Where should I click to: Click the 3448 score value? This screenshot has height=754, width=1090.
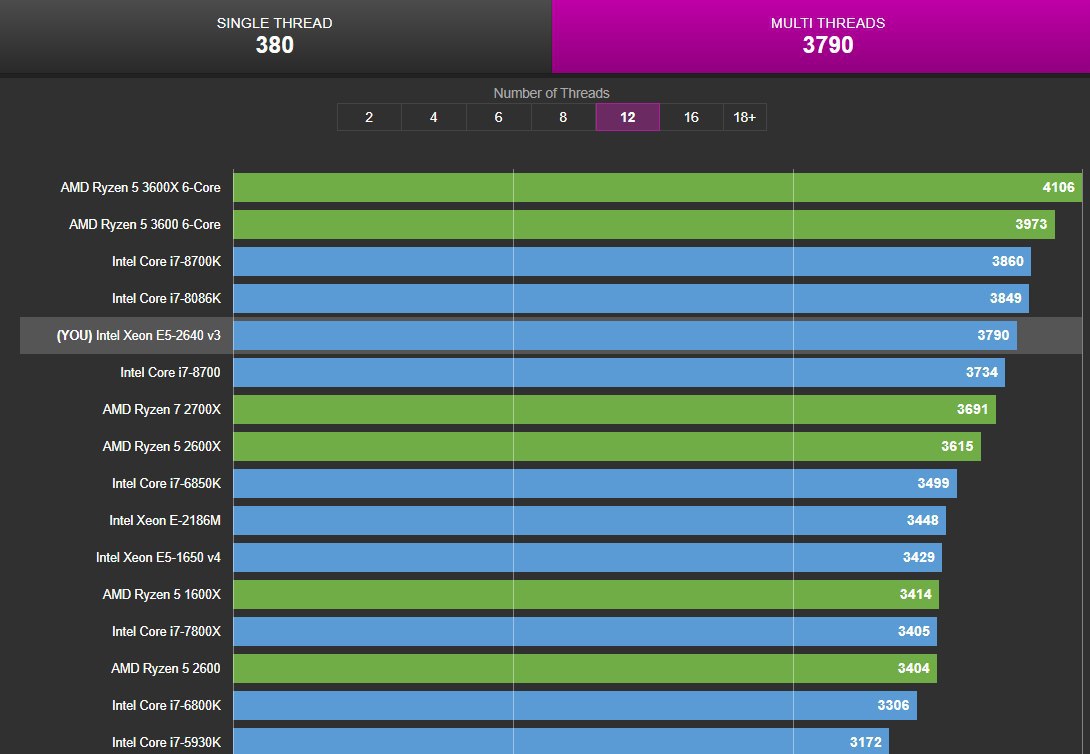tap(922, 520)
